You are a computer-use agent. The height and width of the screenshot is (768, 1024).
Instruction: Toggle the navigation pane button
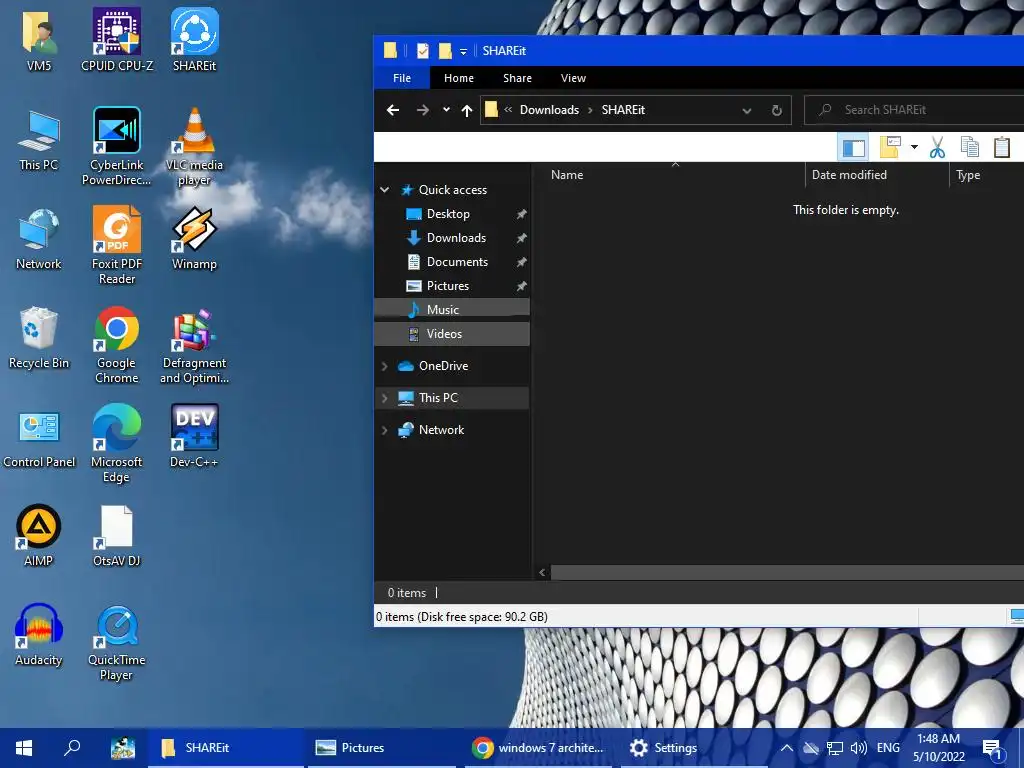point(854,148)
